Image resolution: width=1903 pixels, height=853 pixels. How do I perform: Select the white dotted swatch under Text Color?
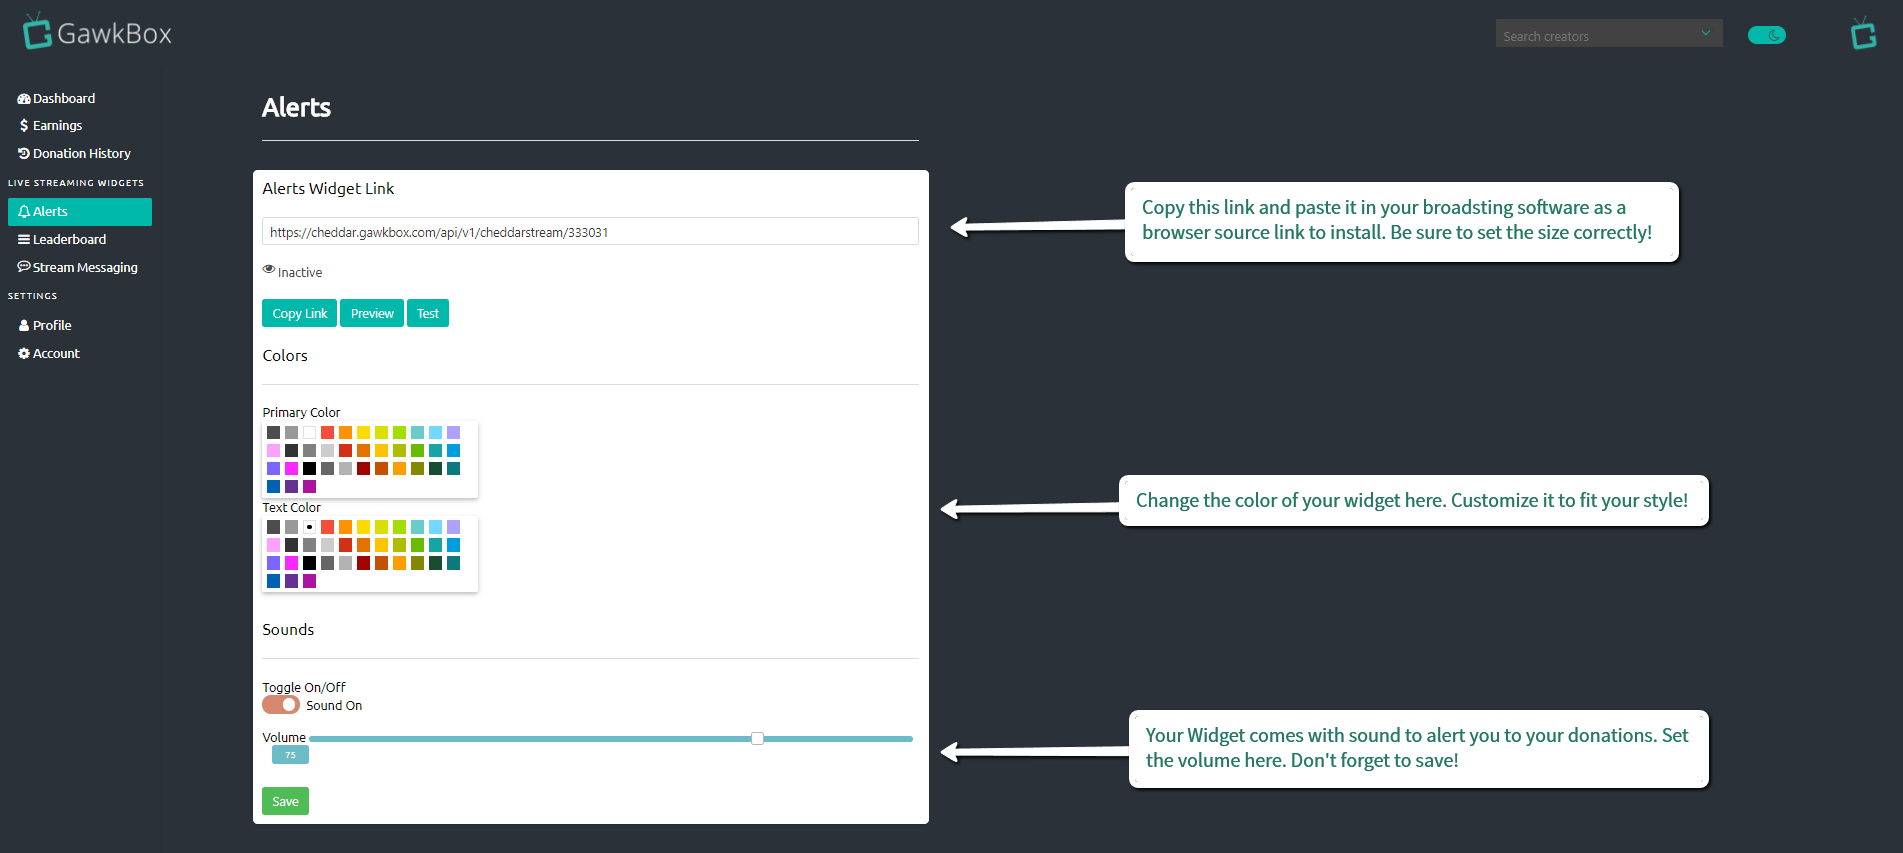(x=310, y=527)
